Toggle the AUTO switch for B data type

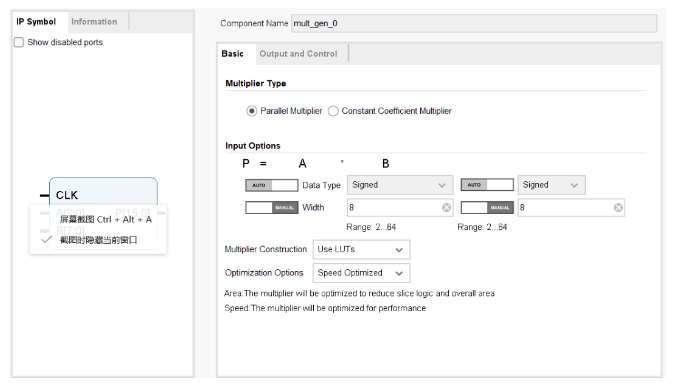pos(487,185)
